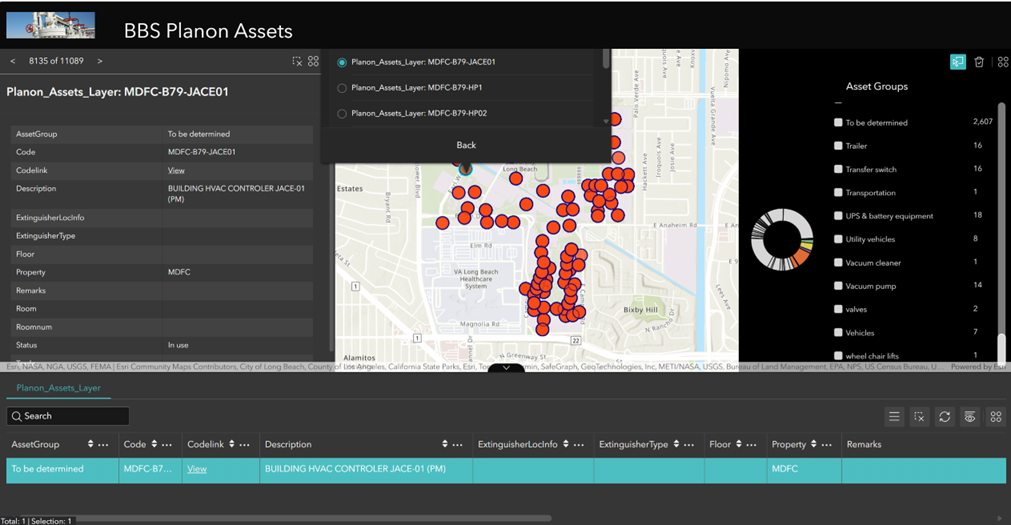Screen dimensions: 1011x525
Task: Go to next feature with right arrow
Action: (99, 61)
